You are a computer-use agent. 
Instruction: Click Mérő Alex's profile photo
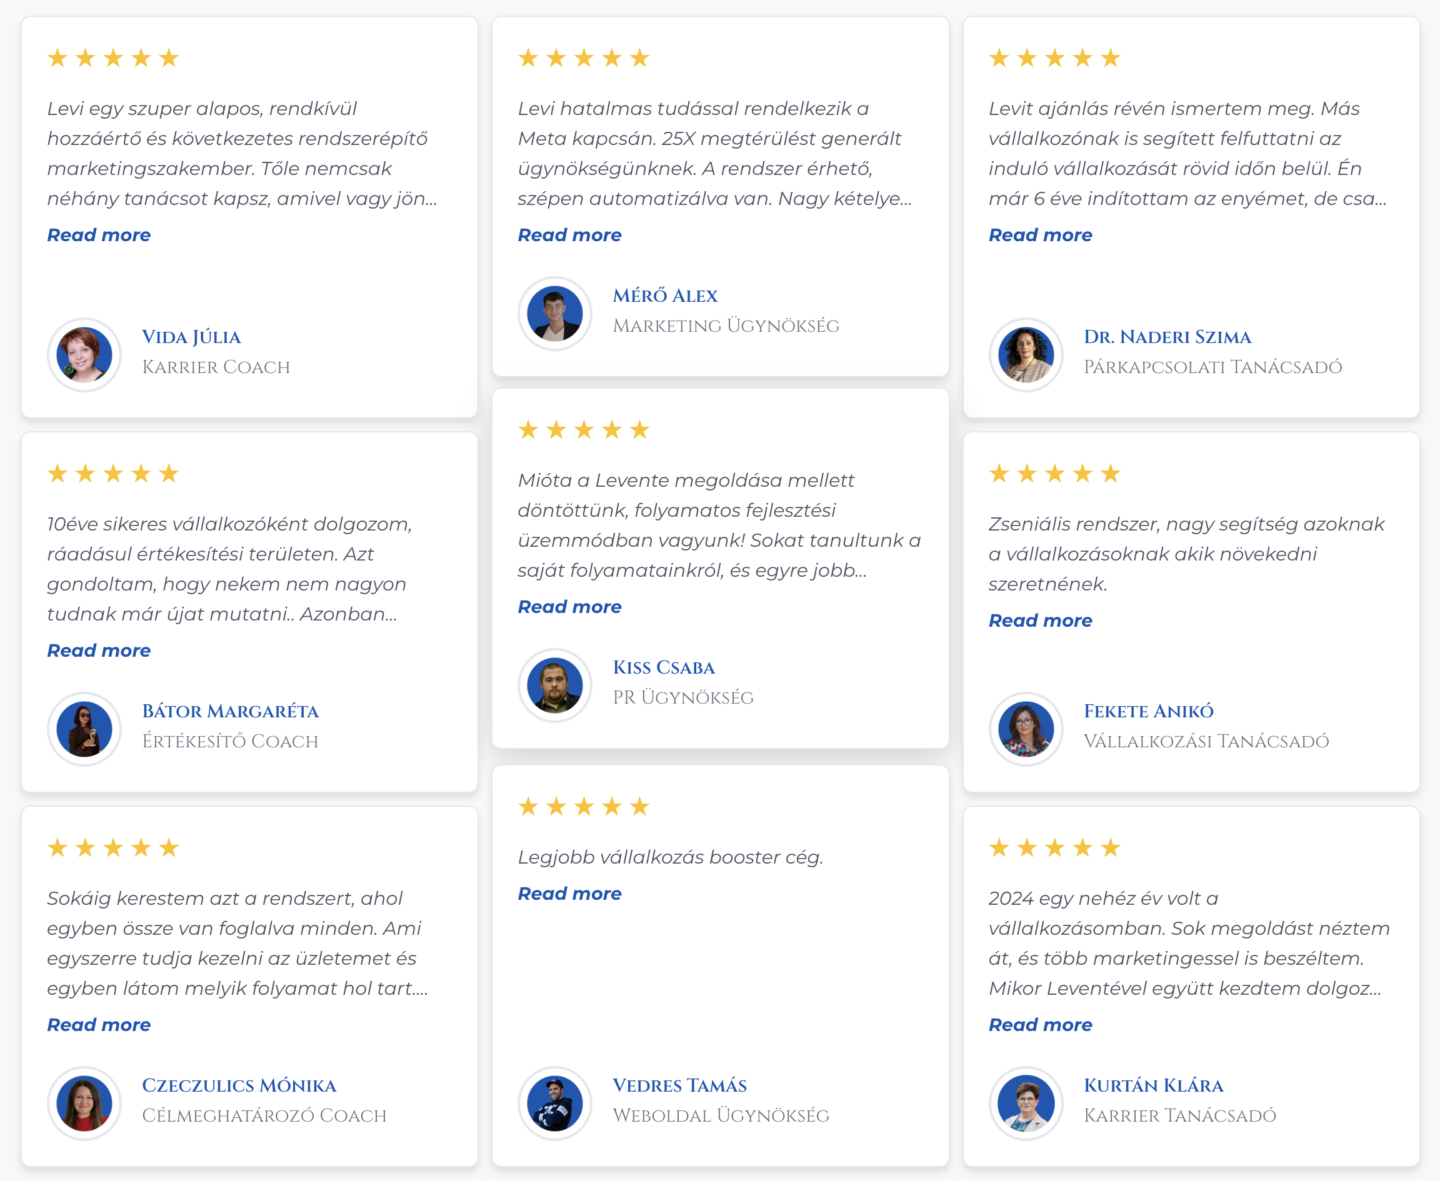click(555, 313)
